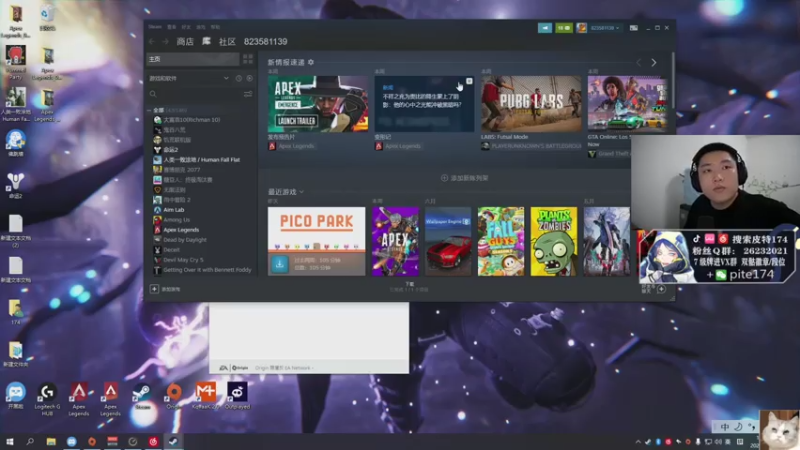Open the 下载 downloads status bar

(409, 287)
